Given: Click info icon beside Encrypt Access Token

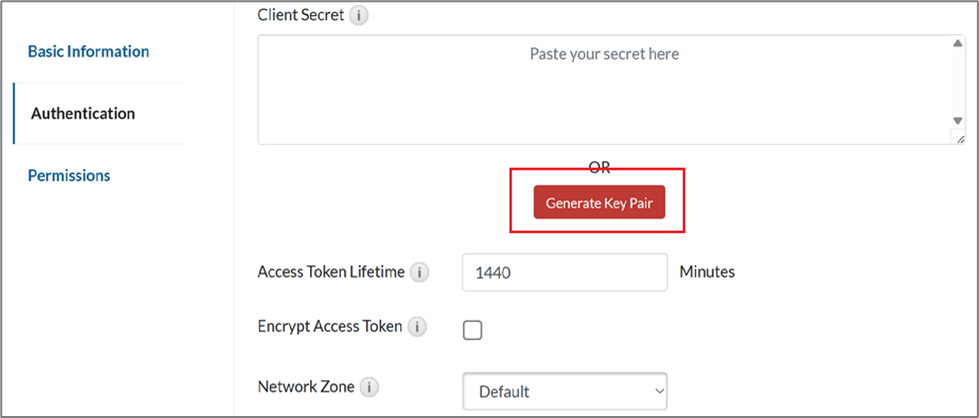Looking at the screenshot, I should click(418, 327).
